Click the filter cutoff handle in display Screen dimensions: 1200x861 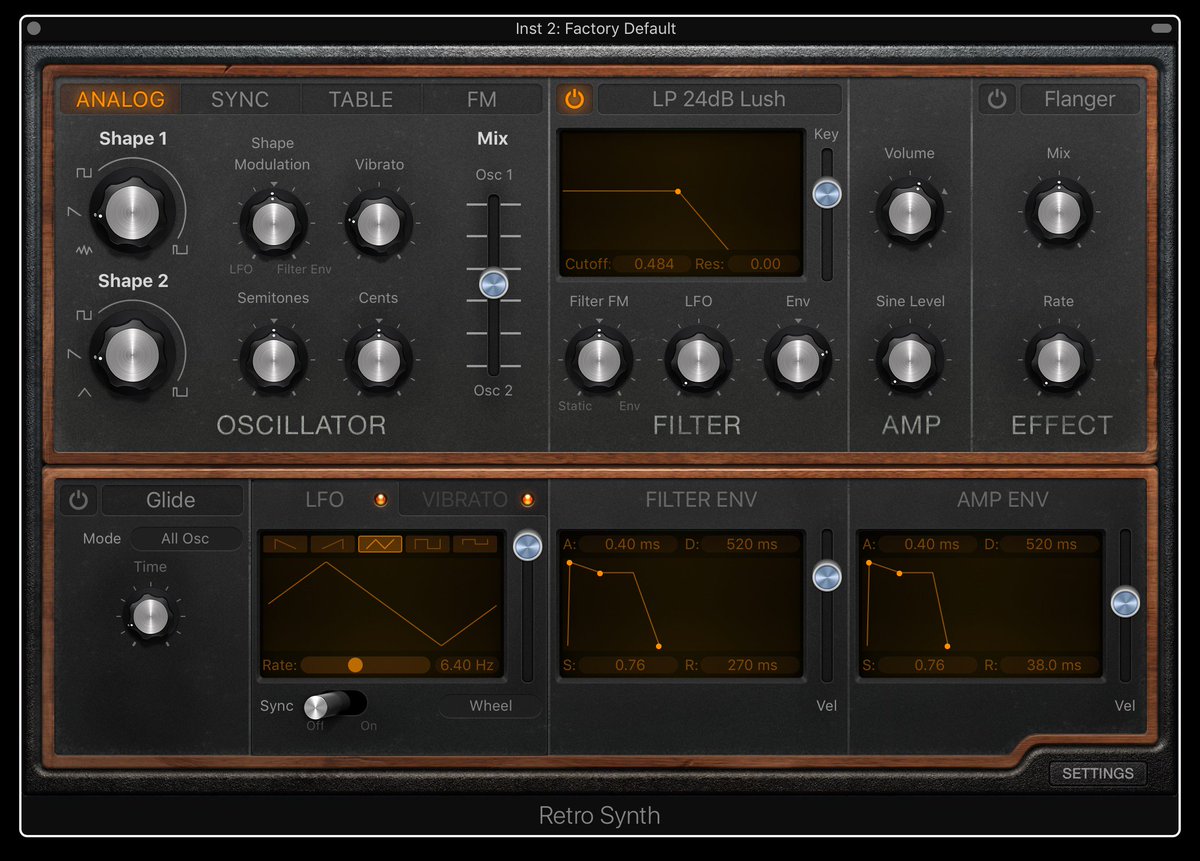click(678, 191)
